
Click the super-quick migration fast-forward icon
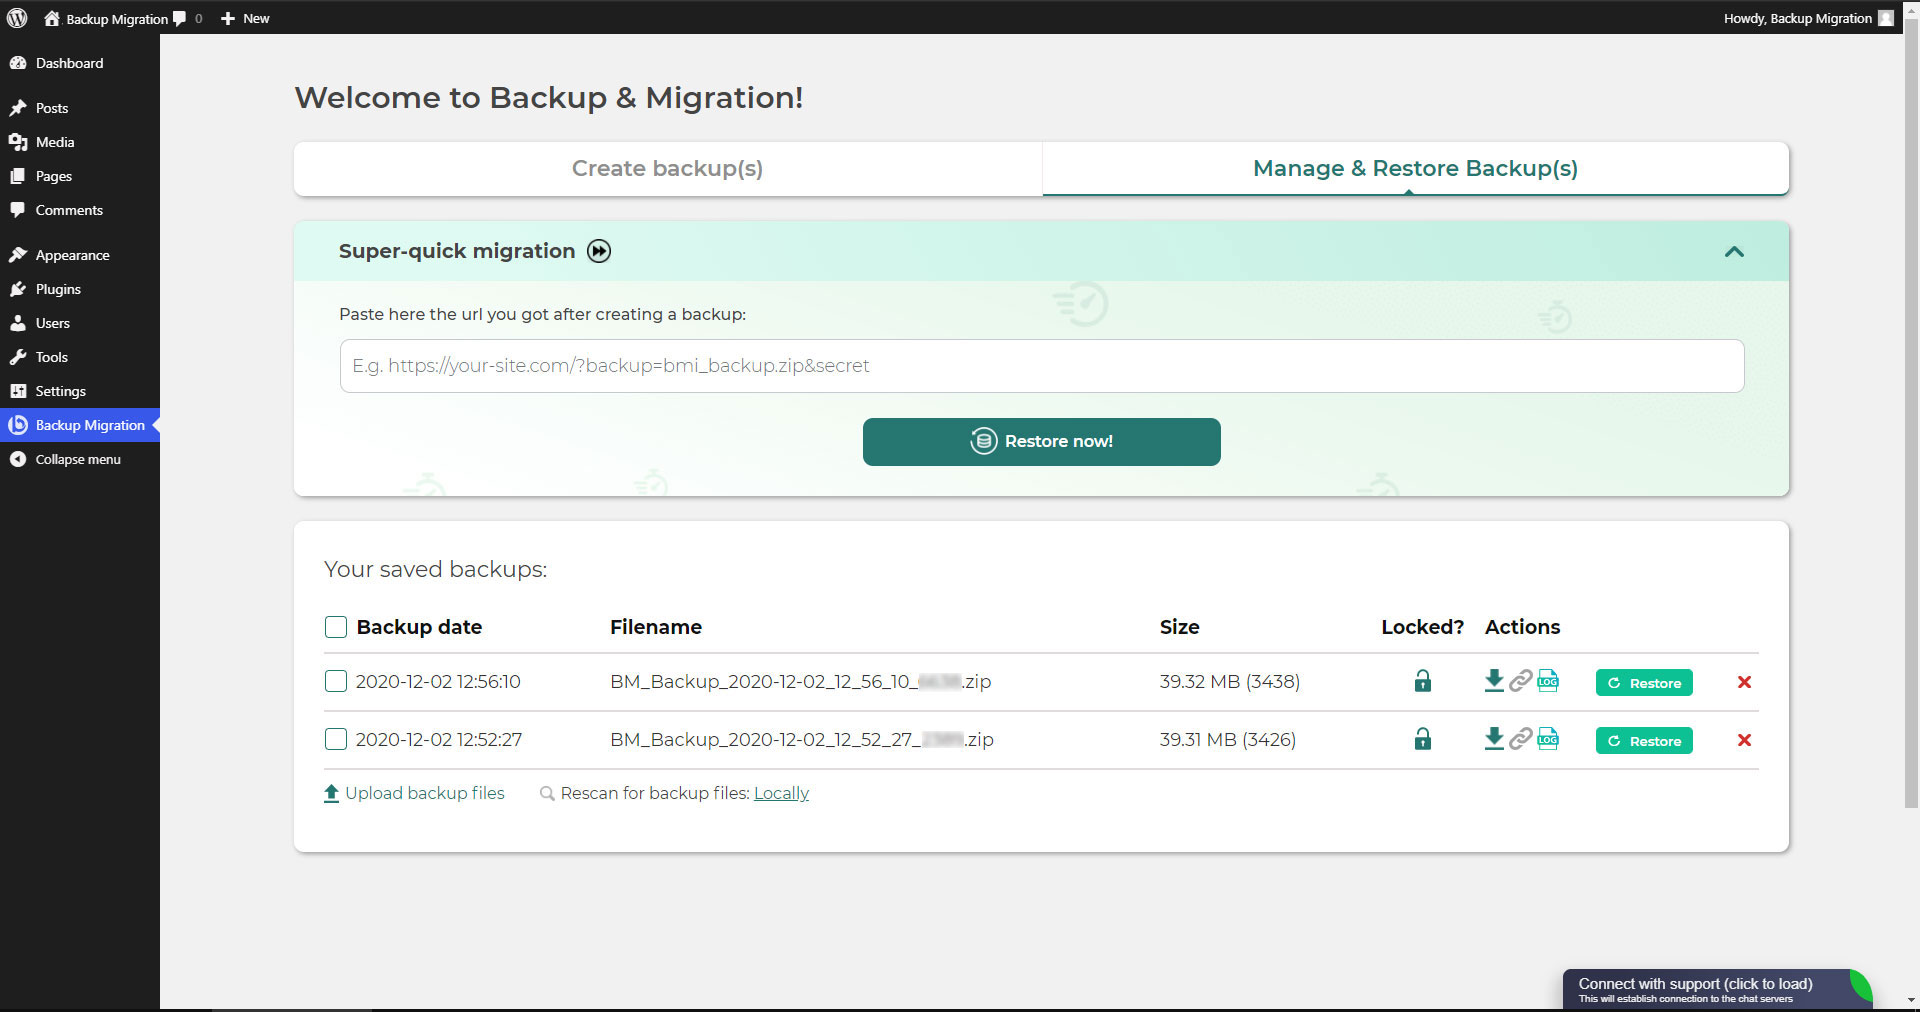pos(599,251)
